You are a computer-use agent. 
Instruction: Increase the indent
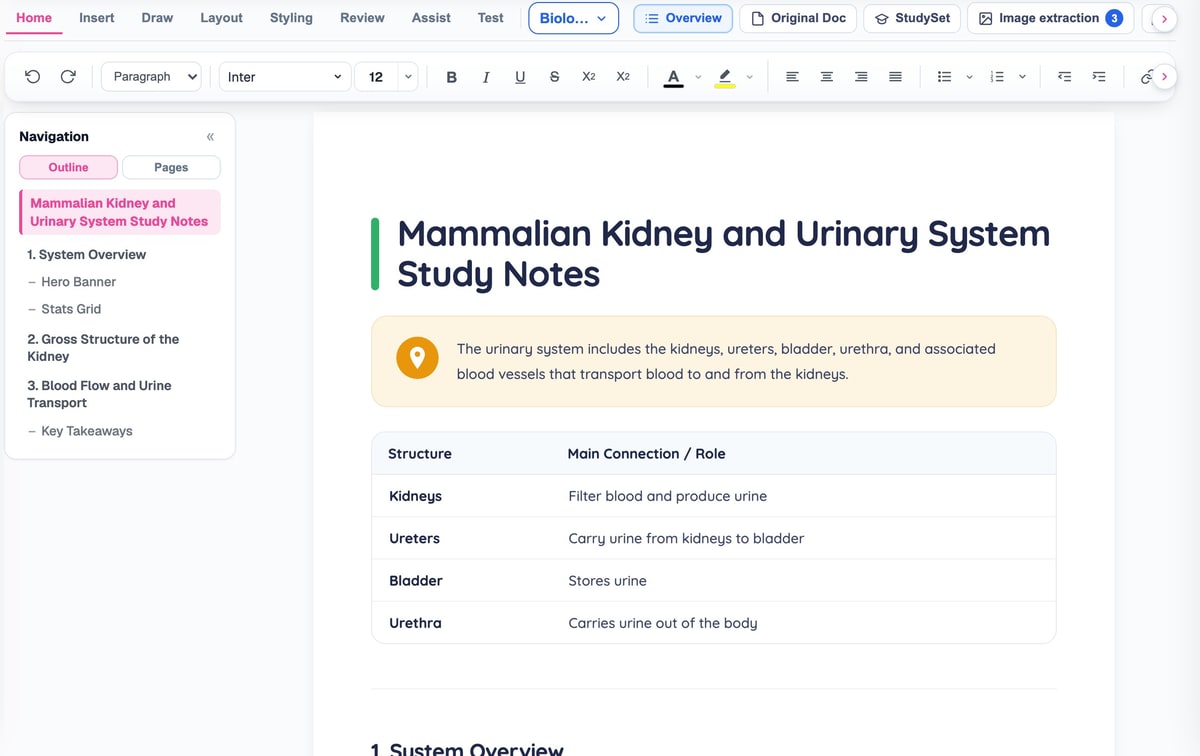[x=1099, y=77]
